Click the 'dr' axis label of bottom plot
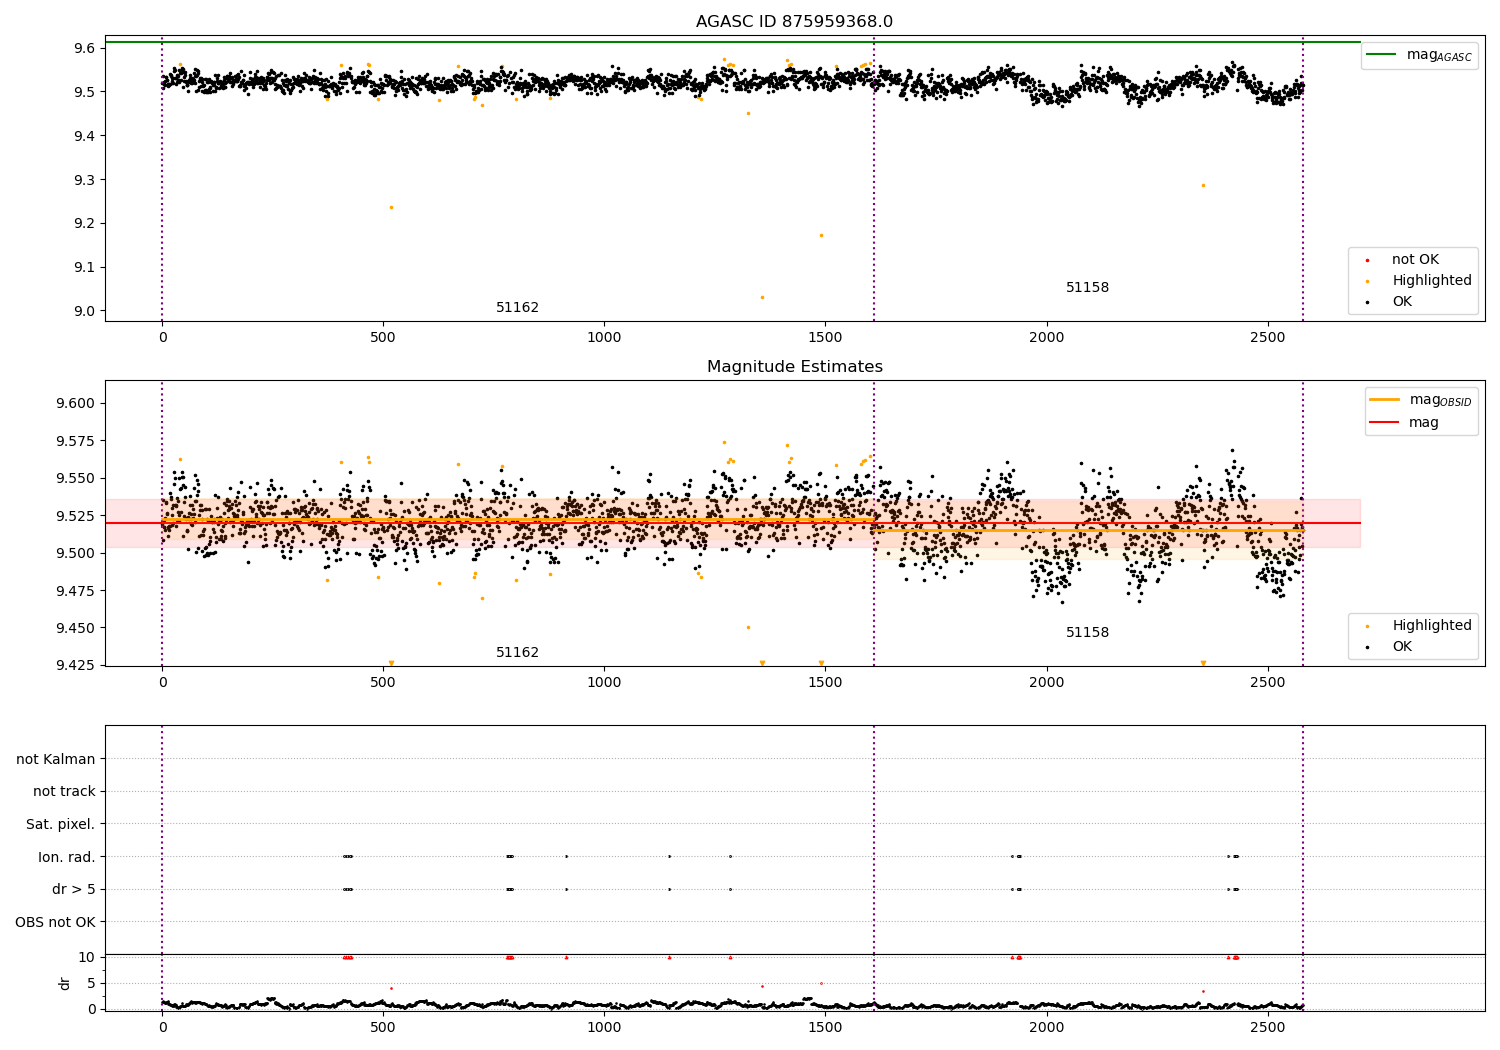Screen dimensions: 1500x1050 pos(65,983)
